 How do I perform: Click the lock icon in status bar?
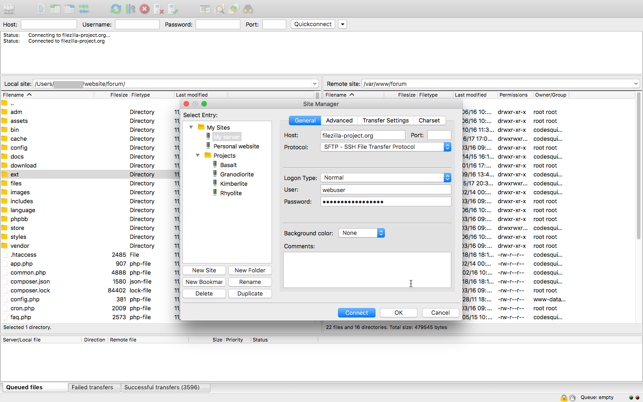564,397
